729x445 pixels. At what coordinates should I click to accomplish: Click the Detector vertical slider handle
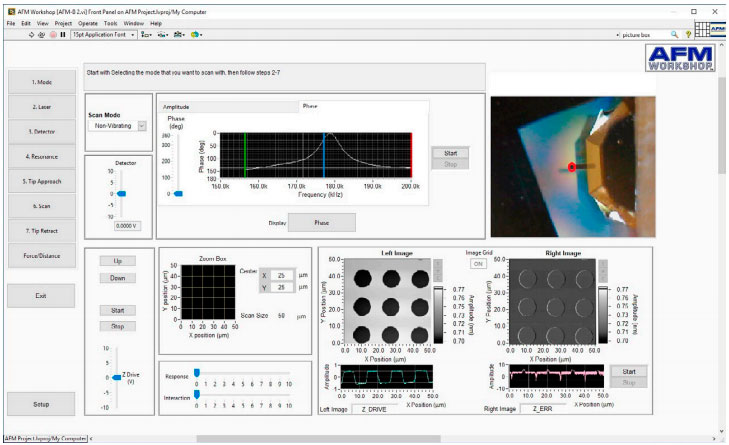tap(122, 193)
